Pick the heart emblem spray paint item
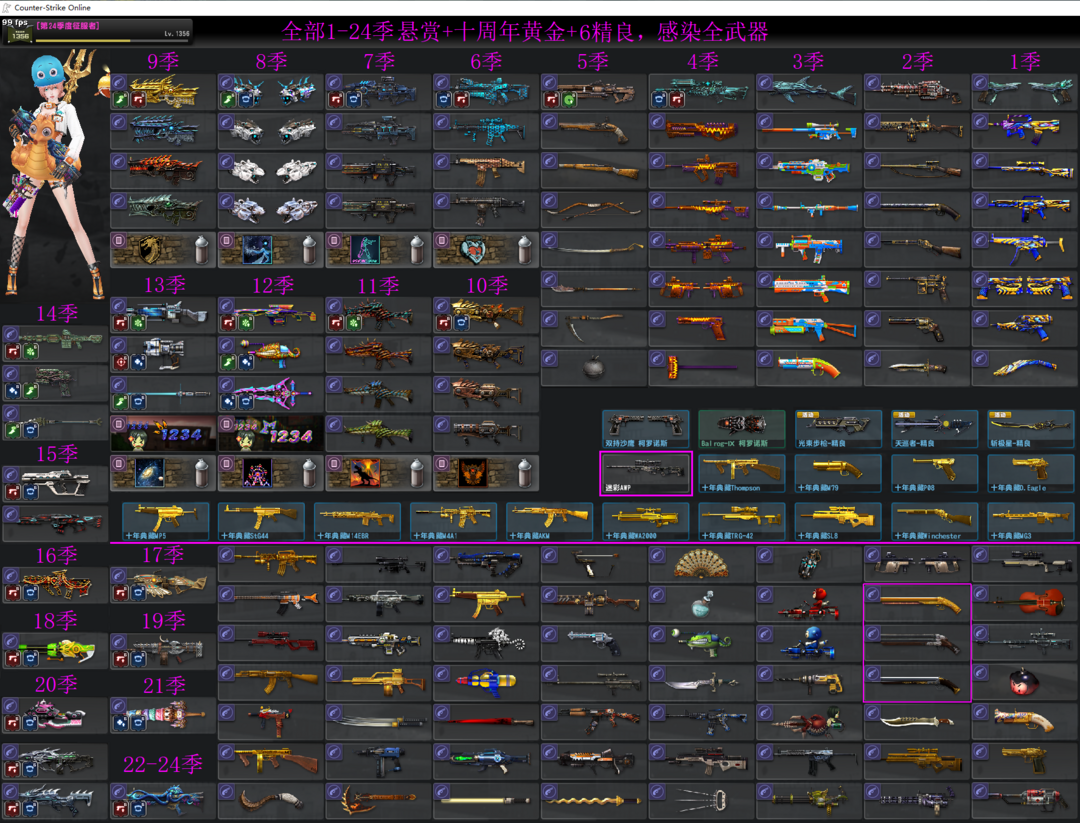Image resolution: width=1080 pixels, height=823 pixels. click(486, 249)
